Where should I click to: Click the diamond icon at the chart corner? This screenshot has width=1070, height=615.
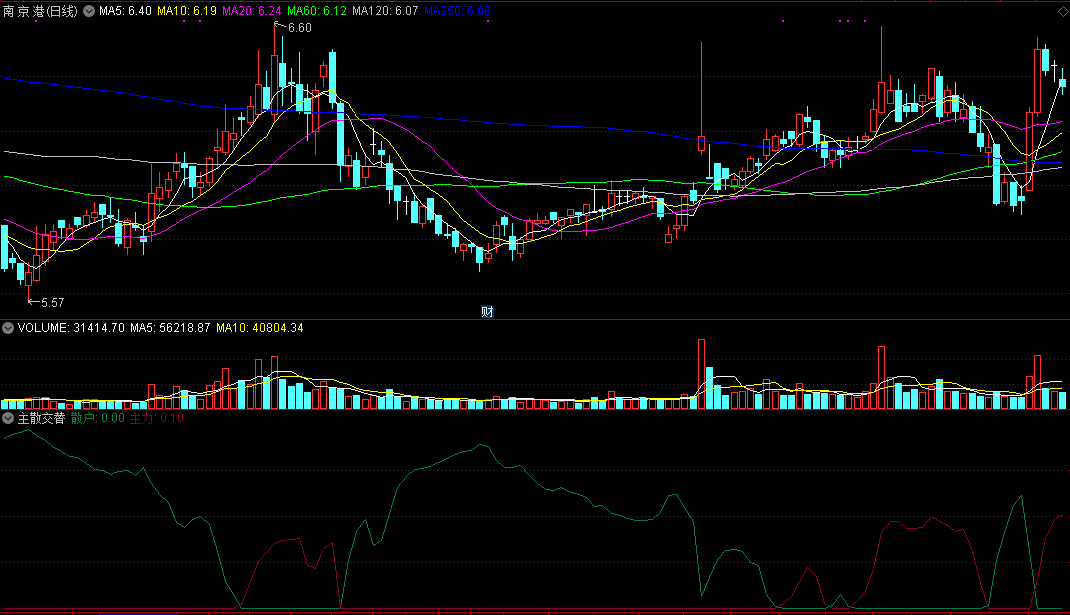pyautogui.click(x=1063, y=12)
